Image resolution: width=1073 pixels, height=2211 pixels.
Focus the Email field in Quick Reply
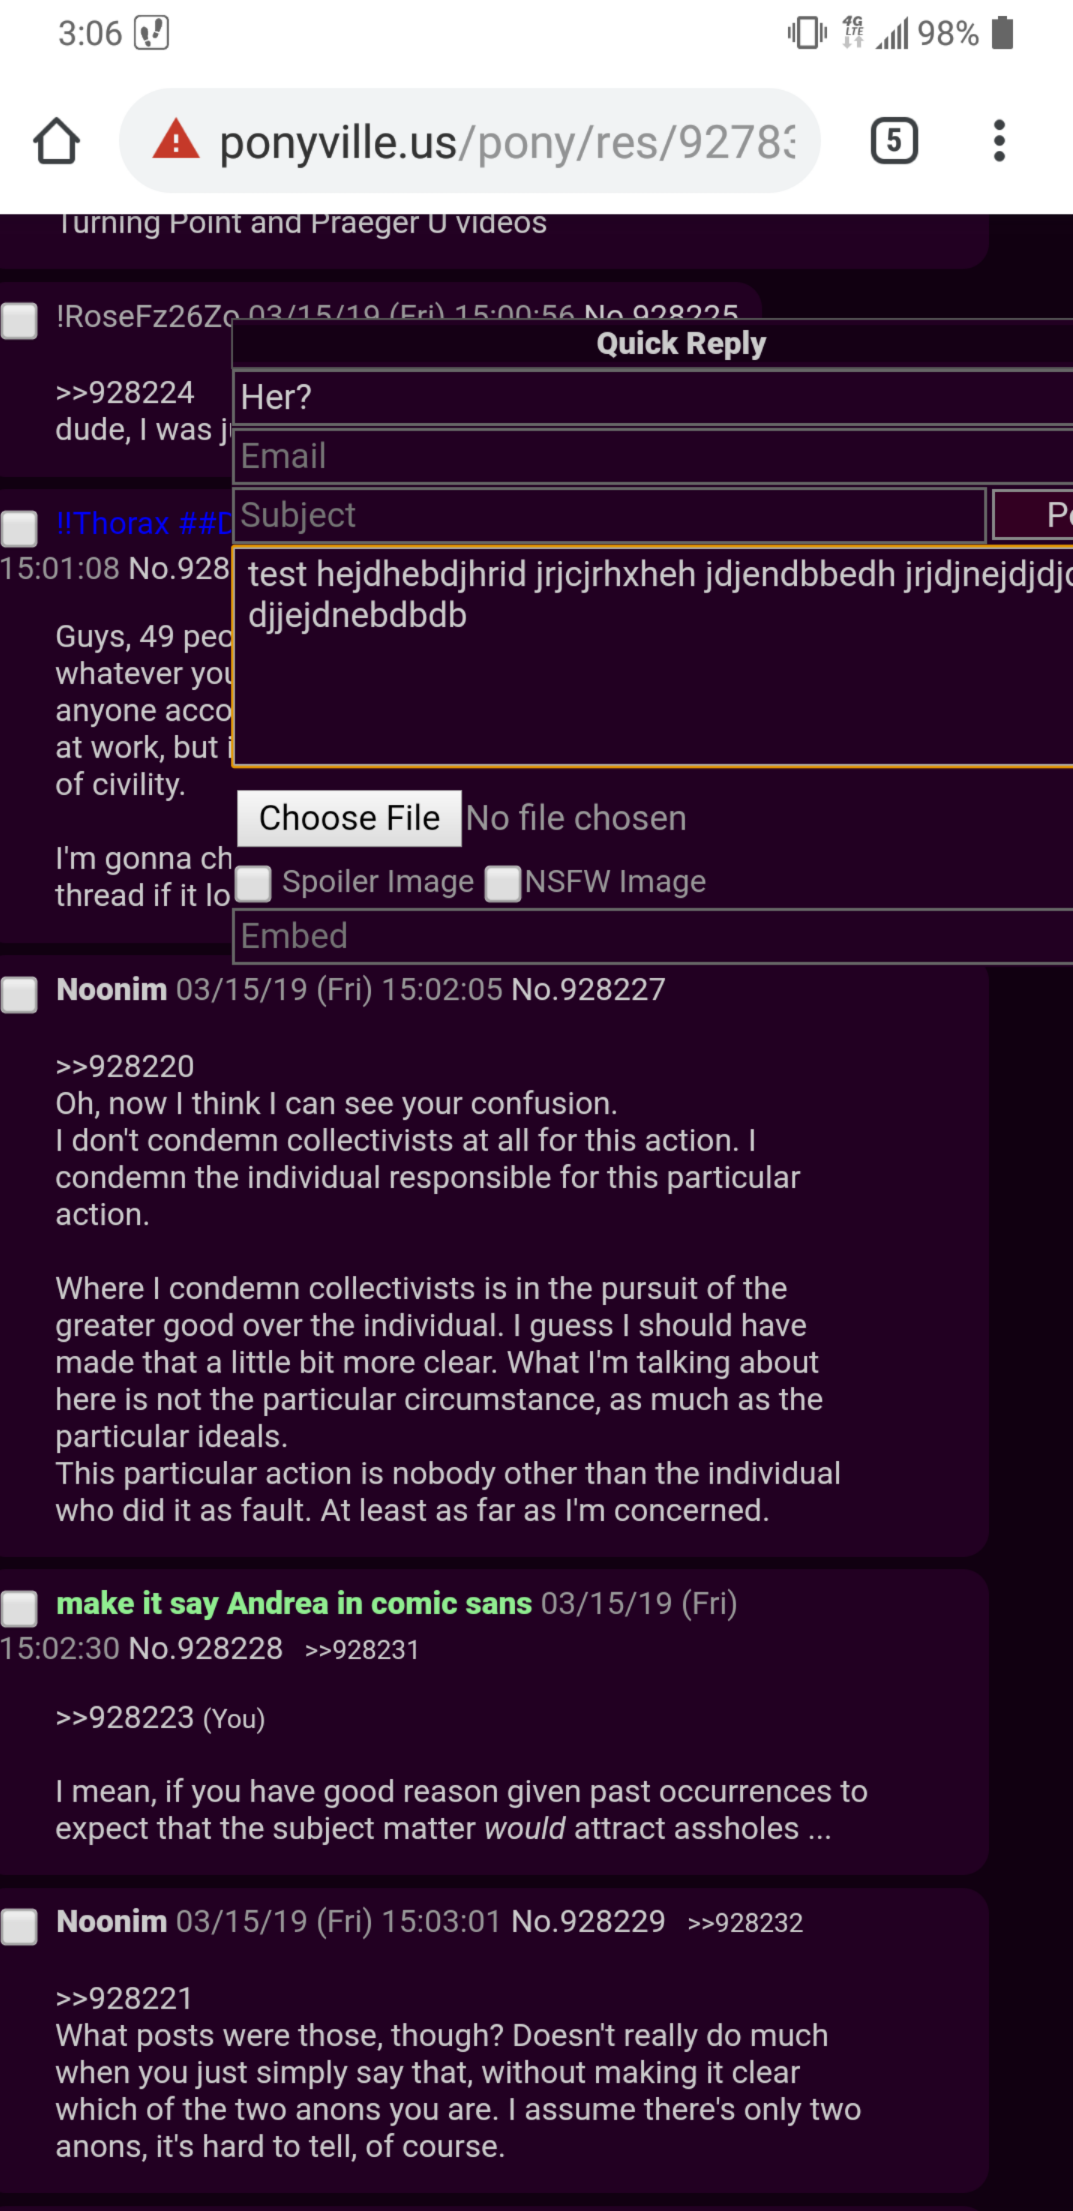pyautogui.click(x=653, y=456)
